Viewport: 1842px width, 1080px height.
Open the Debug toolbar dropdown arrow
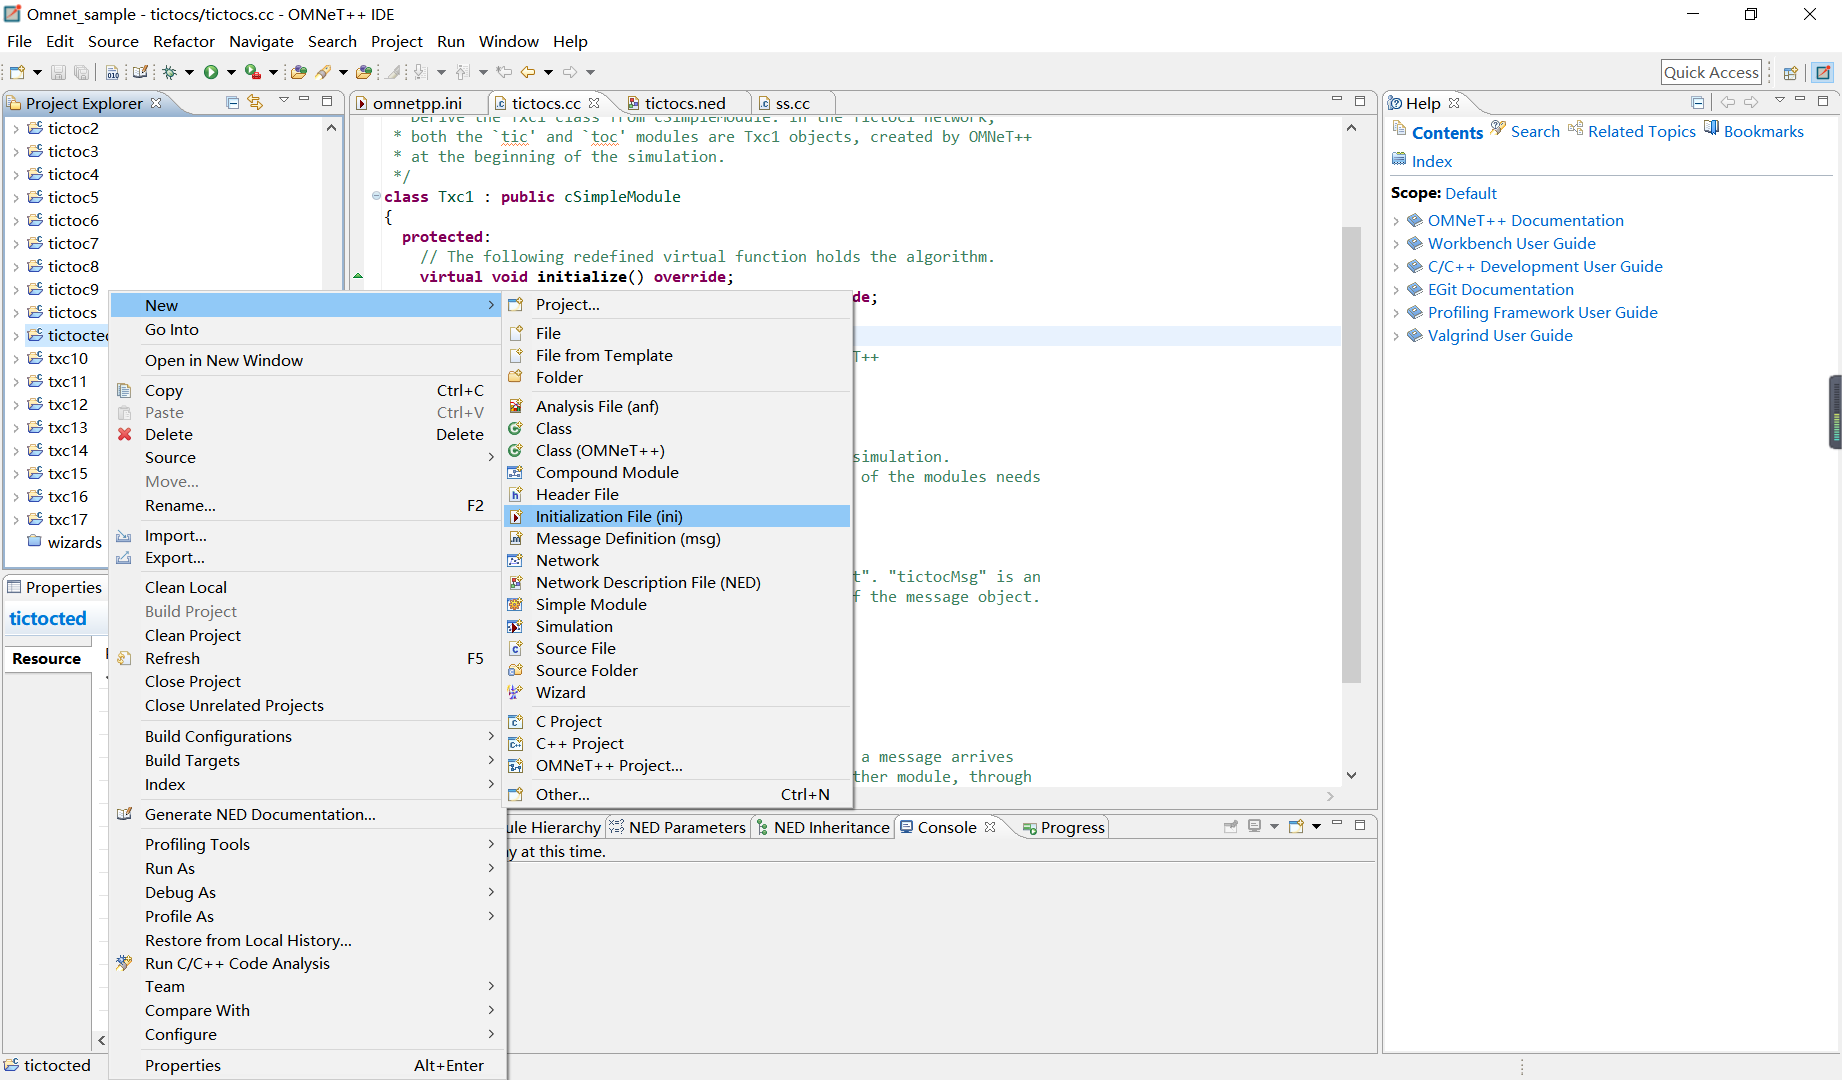tap(189, 72)
